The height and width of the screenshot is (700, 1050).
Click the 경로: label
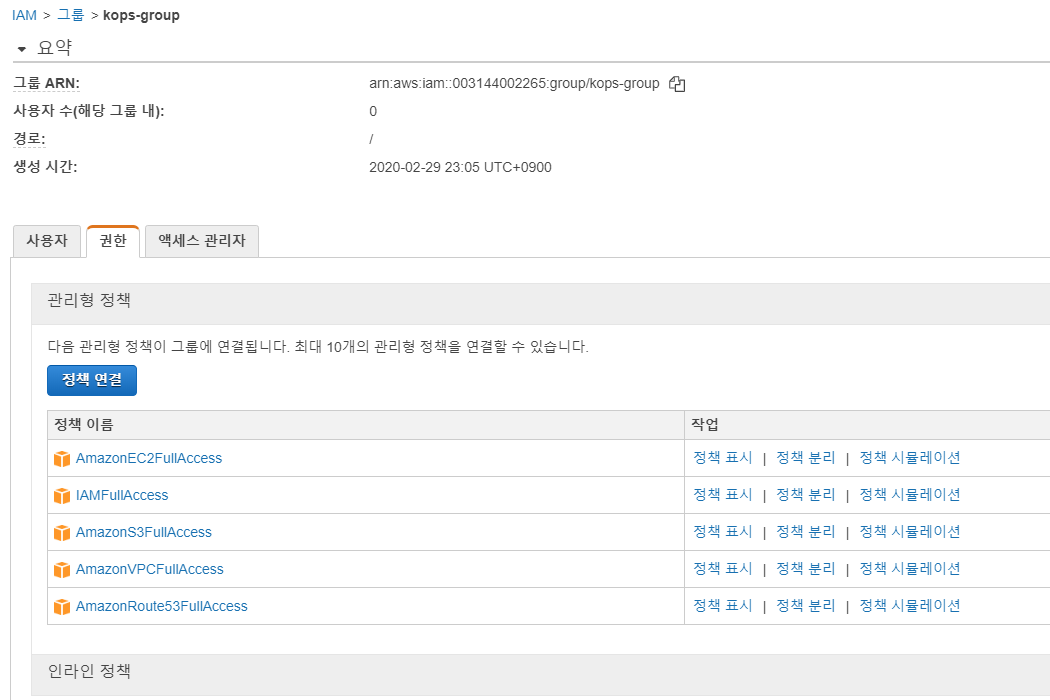pyautogui.click(x=29, y=139)
